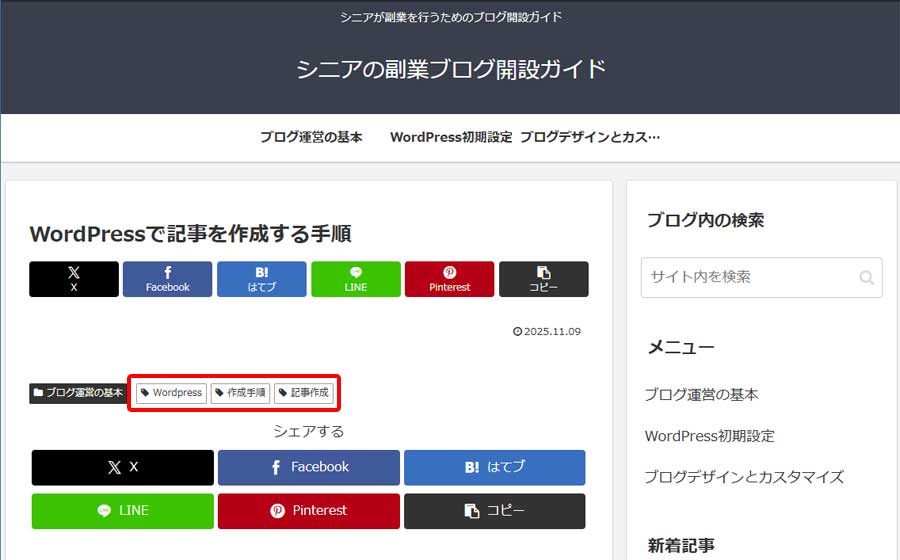Click the top コピー button

pos(544,279)
